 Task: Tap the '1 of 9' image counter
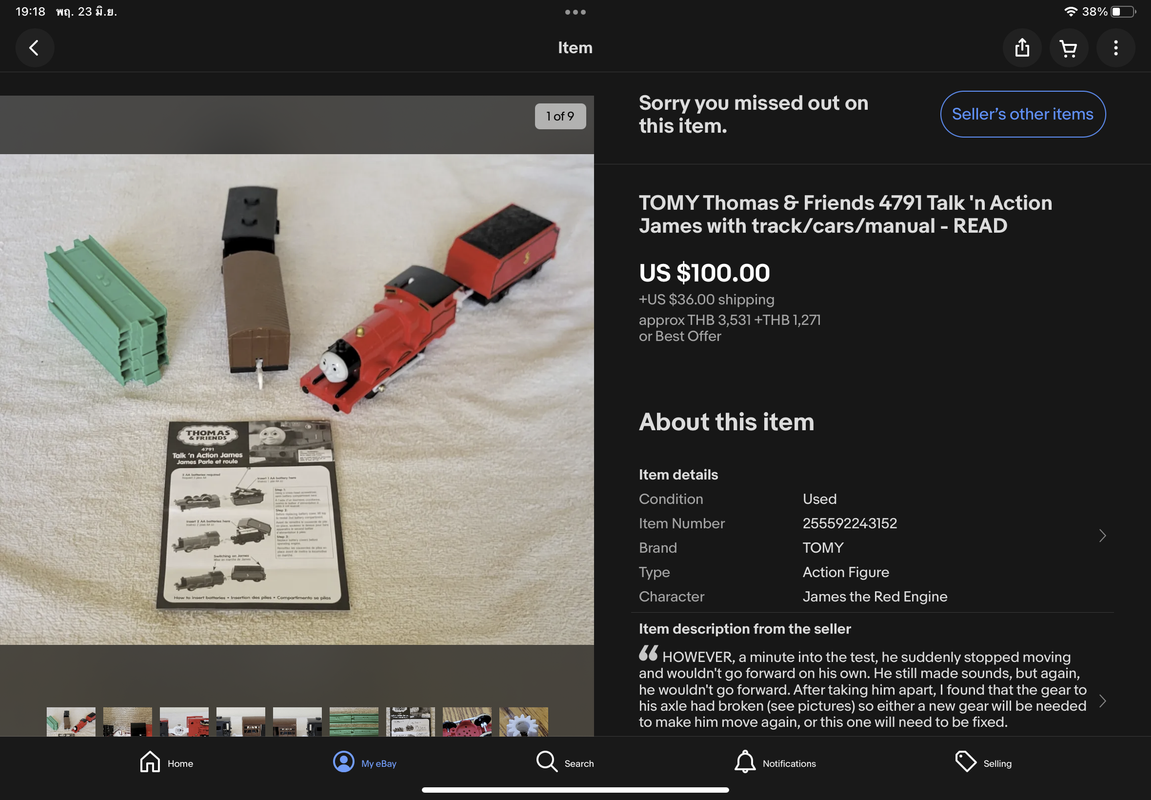tap(560, 116)
